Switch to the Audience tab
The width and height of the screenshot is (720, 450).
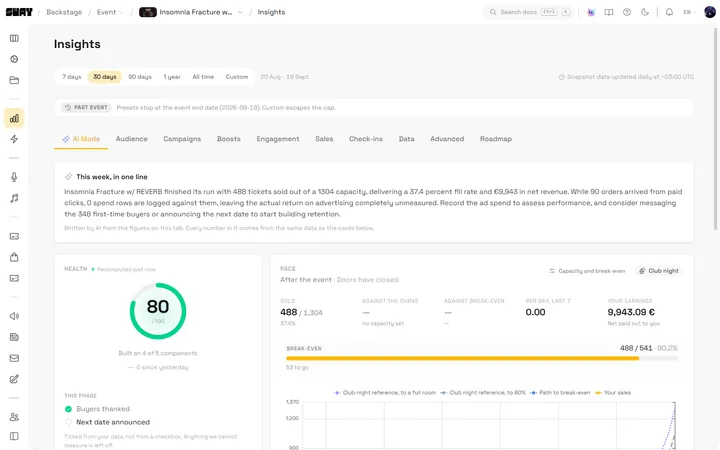click(132, 139)
